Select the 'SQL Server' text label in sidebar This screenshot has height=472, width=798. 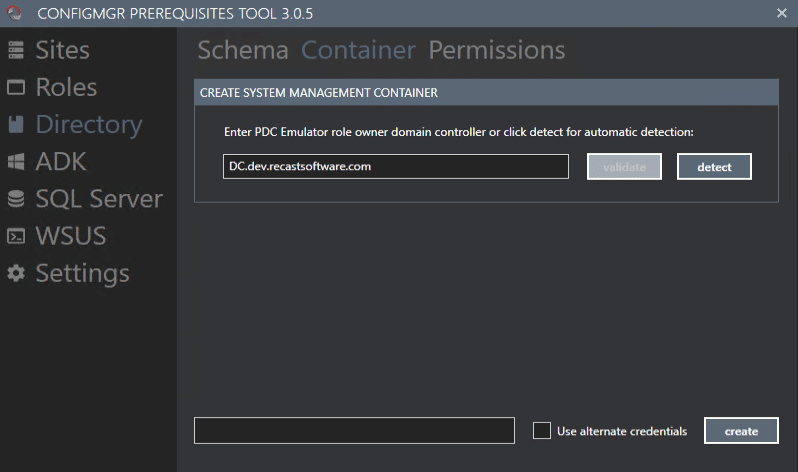click(99, 199)
